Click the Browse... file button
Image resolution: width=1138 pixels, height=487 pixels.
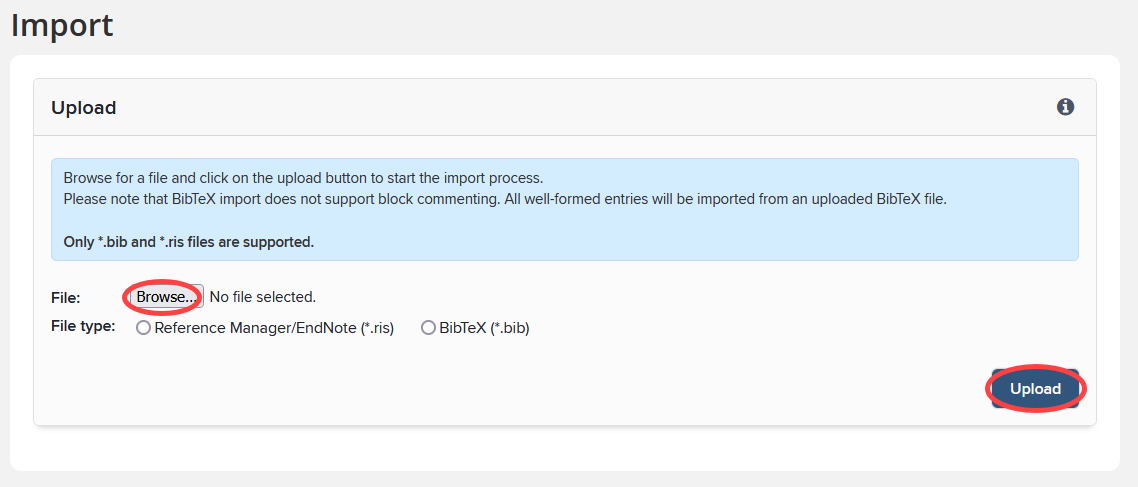click(x=166, y=297)
